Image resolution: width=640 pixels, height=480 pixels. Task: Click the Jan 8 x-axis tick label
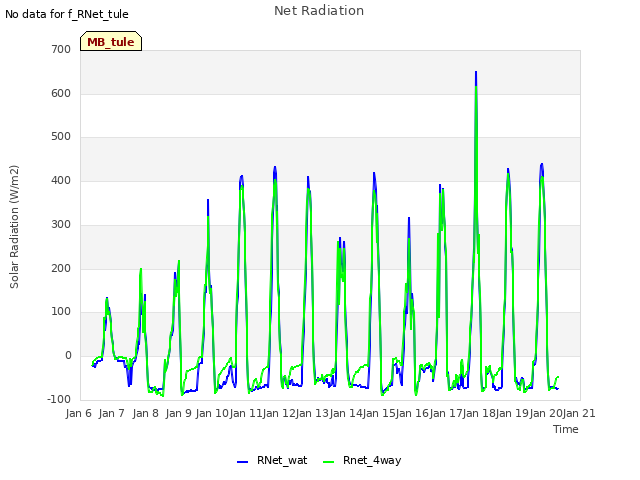click(x=145, y=413)
